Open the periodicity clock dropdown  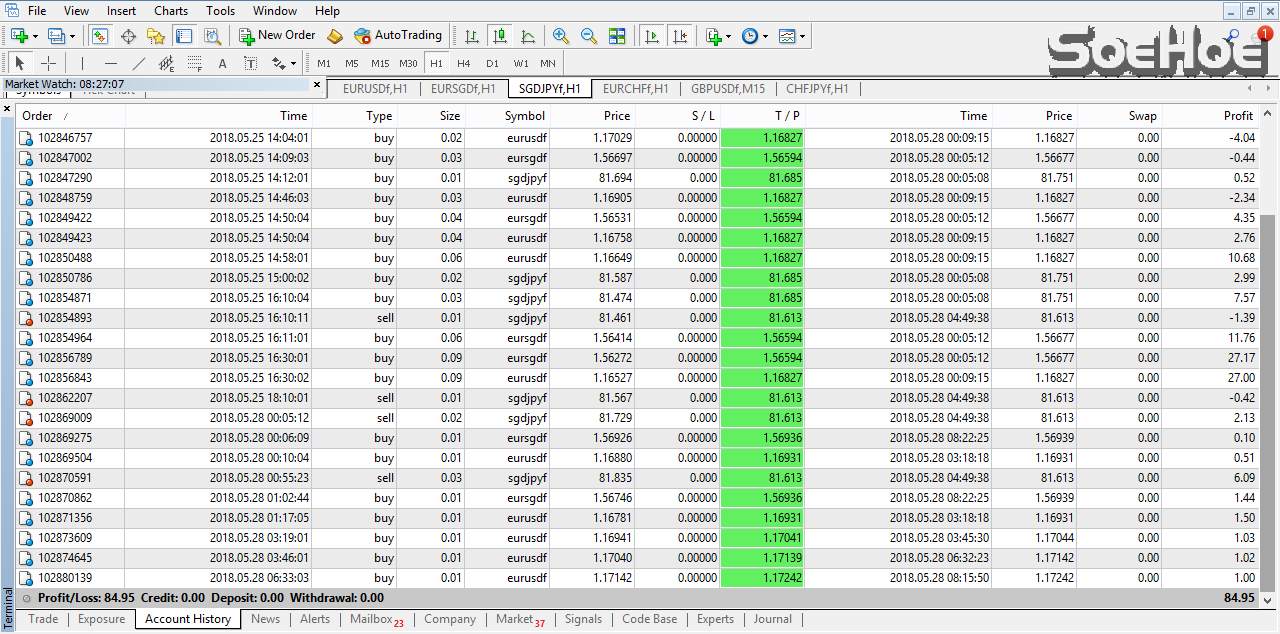click(x=755, y=36)
